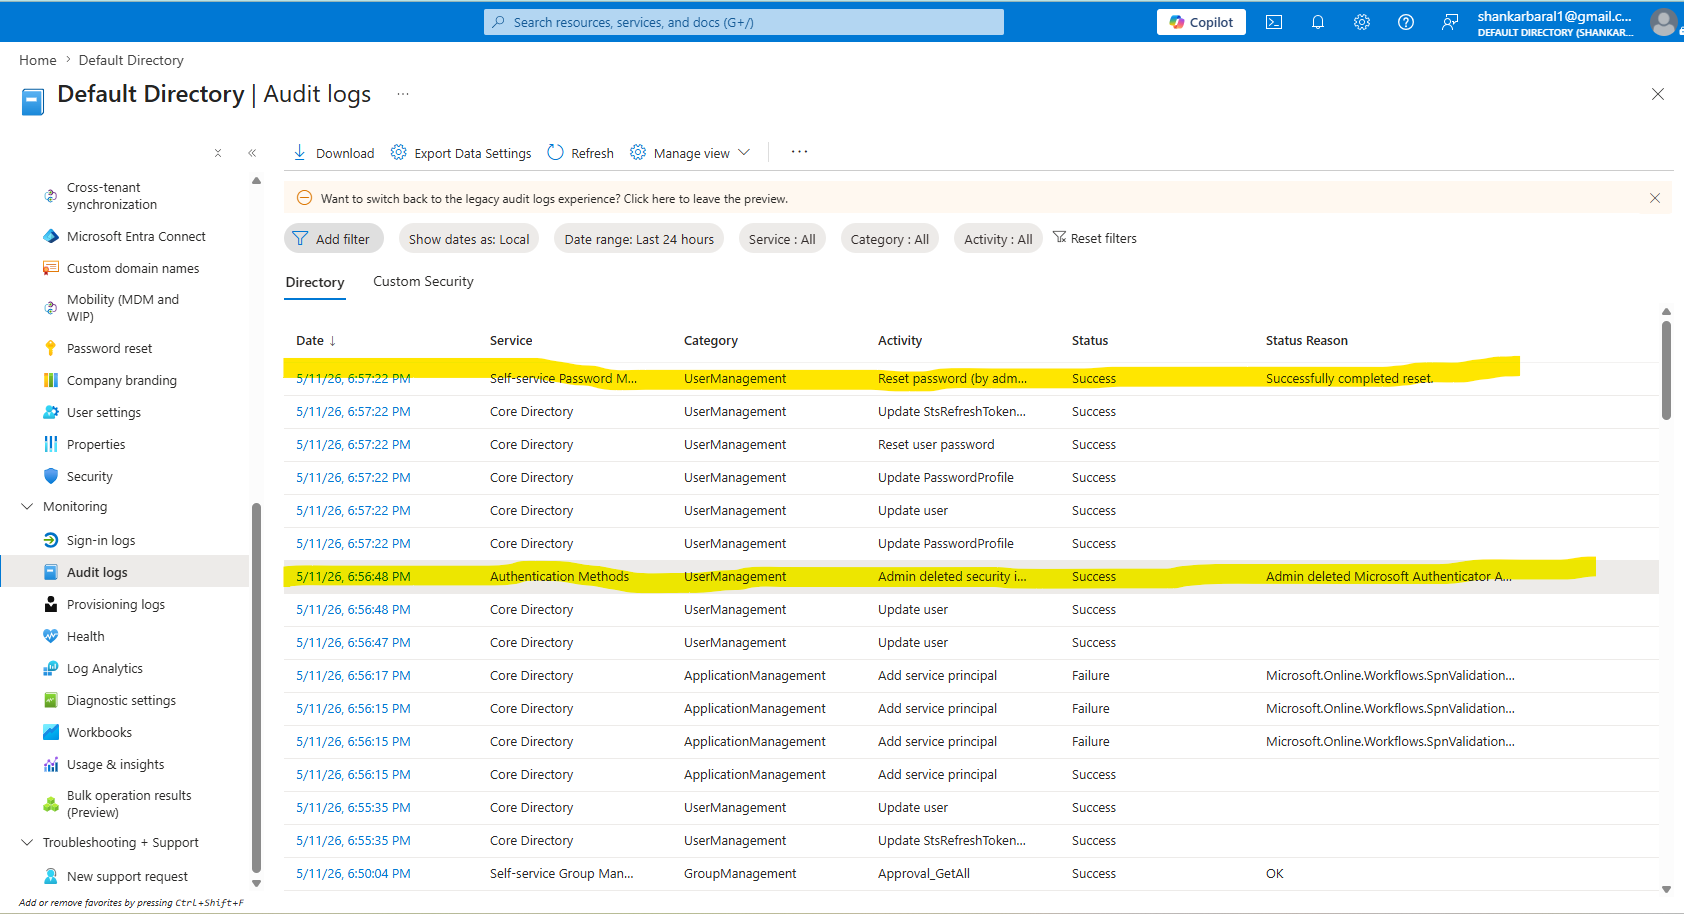This screenshot has width=1684, height=914.
Task: Open the Copilot assistant
Action: click(x=1201, y=22)
